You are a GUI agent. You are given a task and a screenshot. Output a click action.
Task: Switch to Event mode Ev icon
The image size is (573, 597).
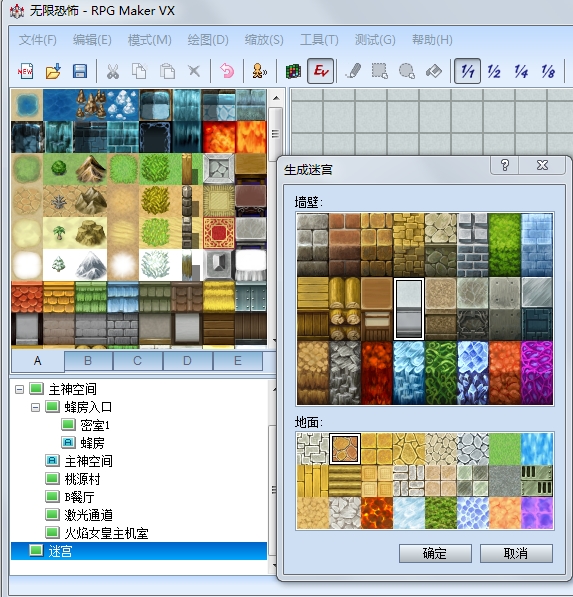click(x=321, y=71)
